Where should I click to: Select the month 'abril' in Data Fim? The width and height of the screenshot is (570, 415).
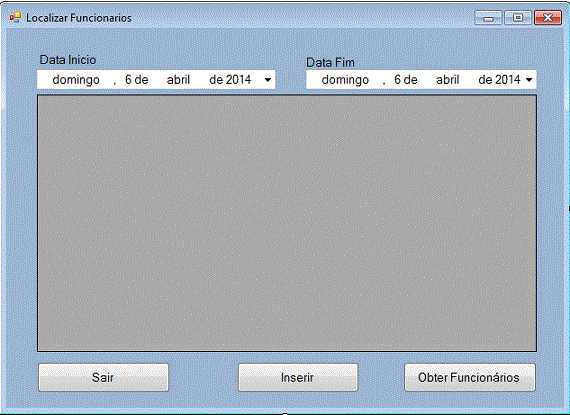click(x=447, y=80)
